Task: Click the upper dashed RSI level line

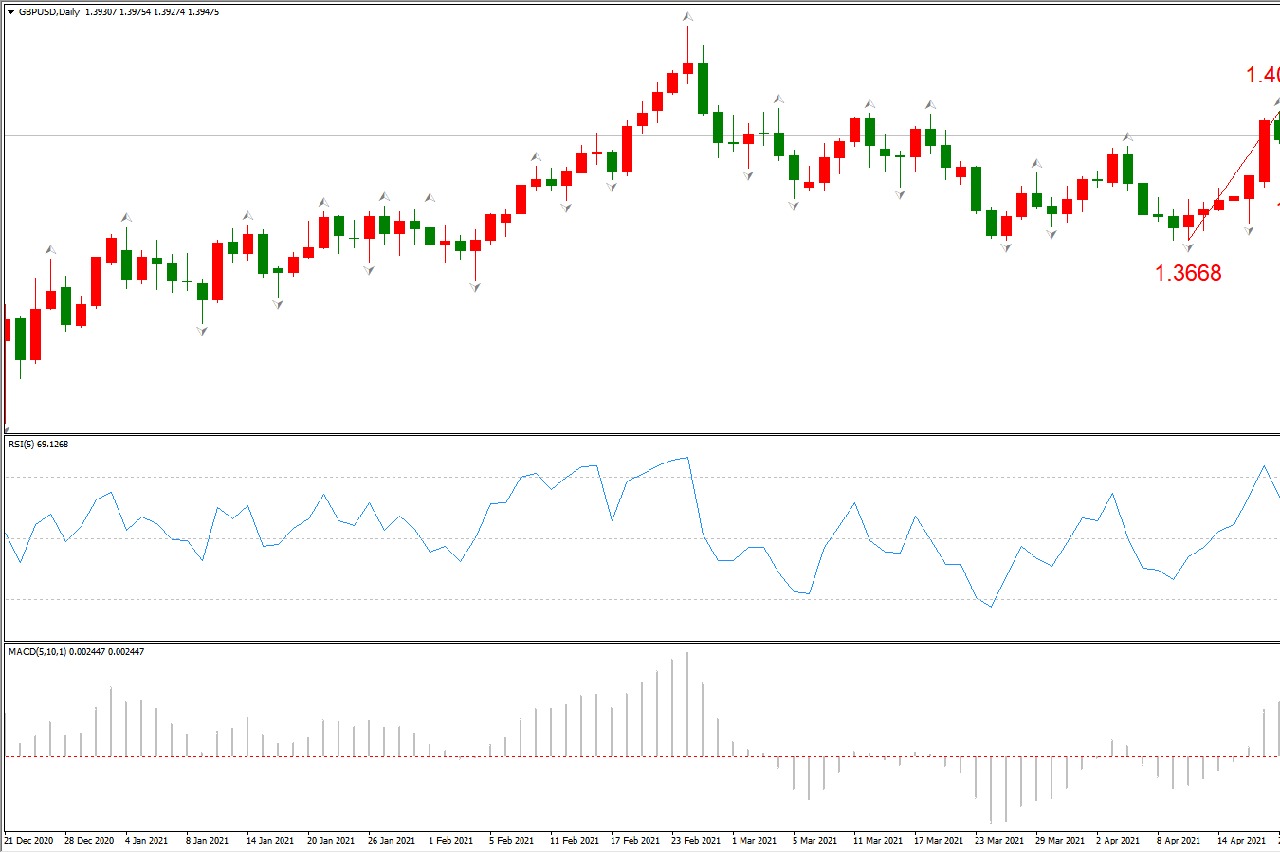Action: [400, 477]
